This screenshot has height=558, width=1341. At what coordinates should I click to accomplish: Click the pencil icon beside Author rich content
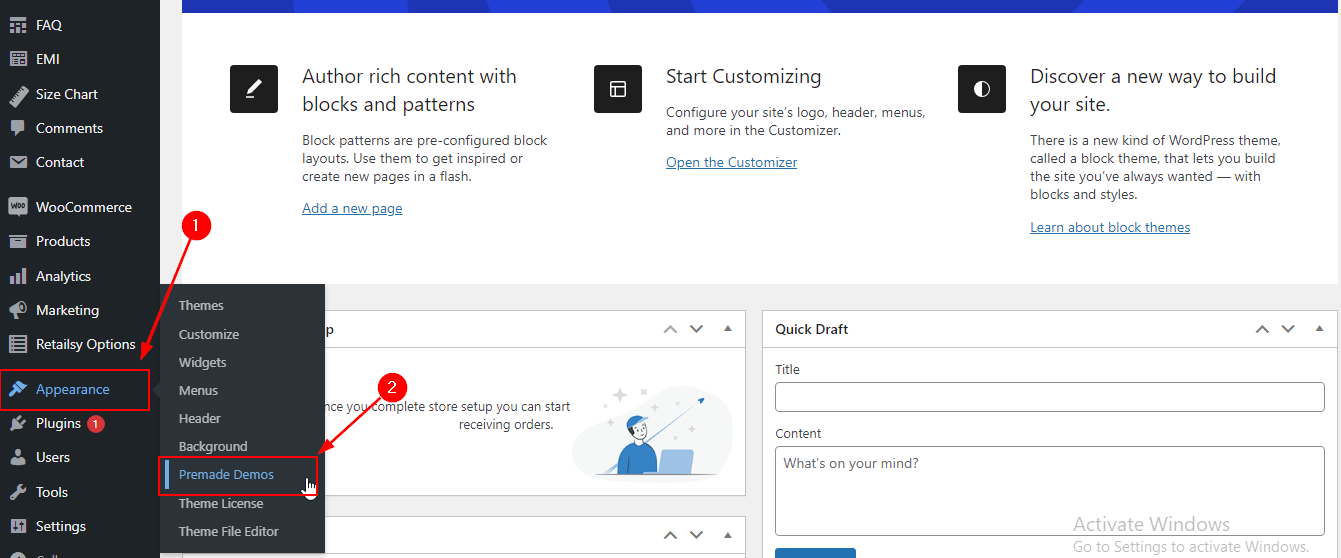click(x=254, y=89)
